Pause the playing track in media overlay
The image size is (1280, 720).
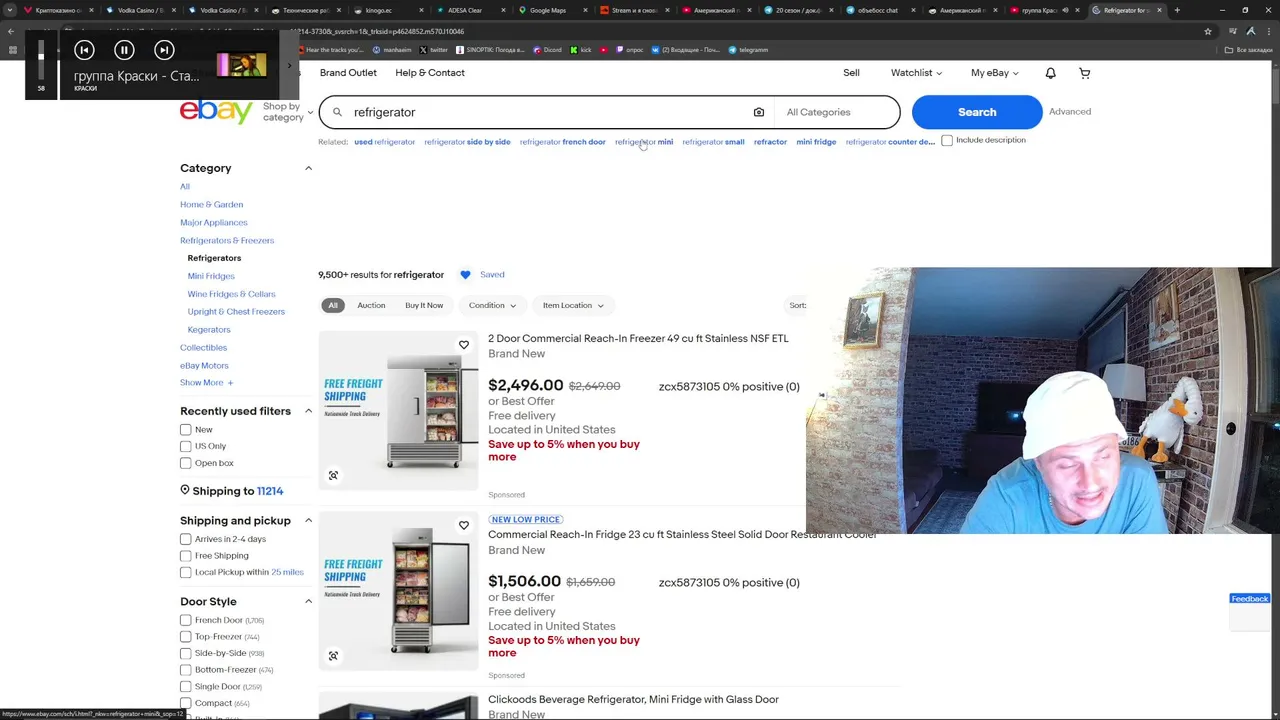coord(124,50)
